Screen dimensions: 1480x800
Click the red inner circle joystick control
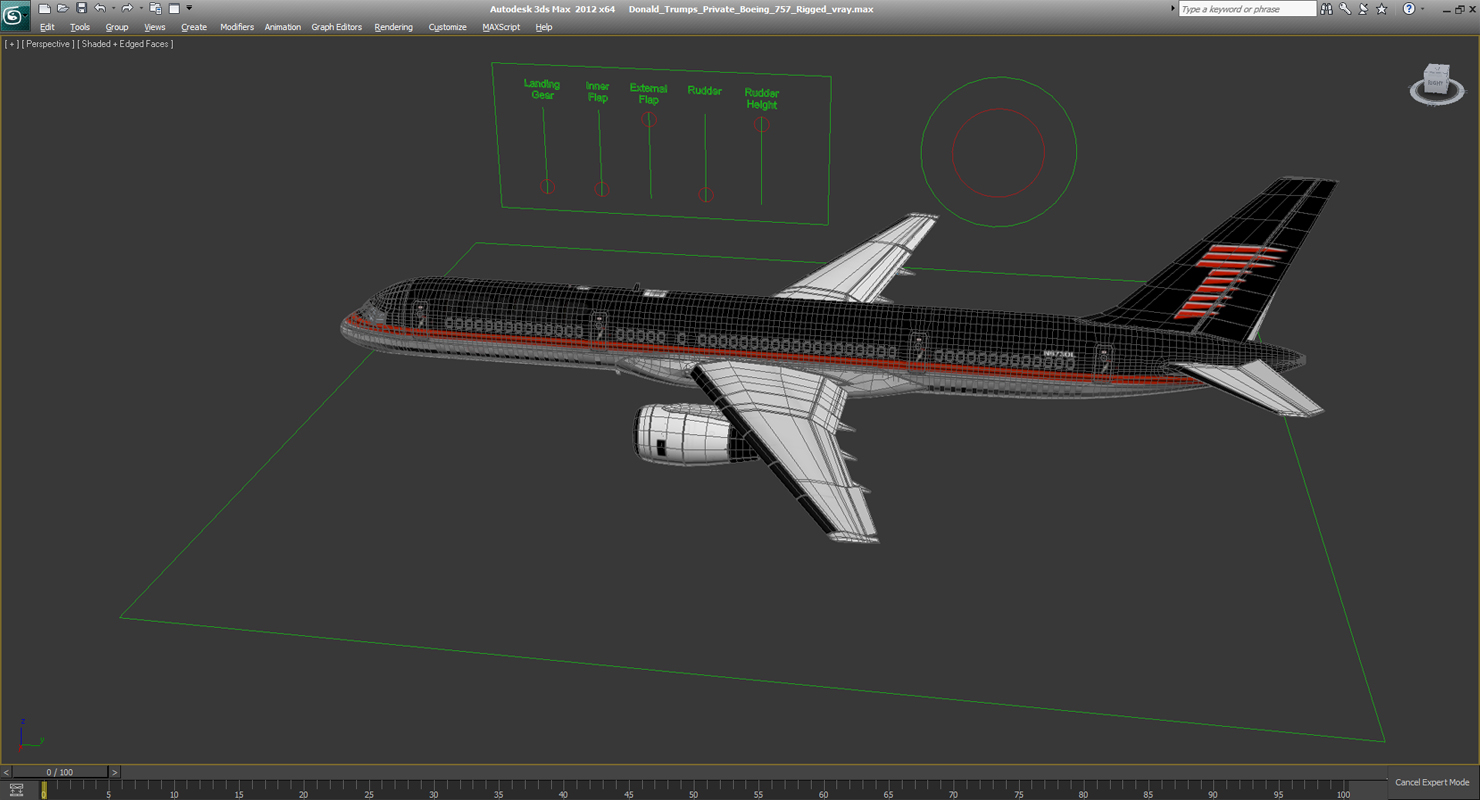[998, 152]
